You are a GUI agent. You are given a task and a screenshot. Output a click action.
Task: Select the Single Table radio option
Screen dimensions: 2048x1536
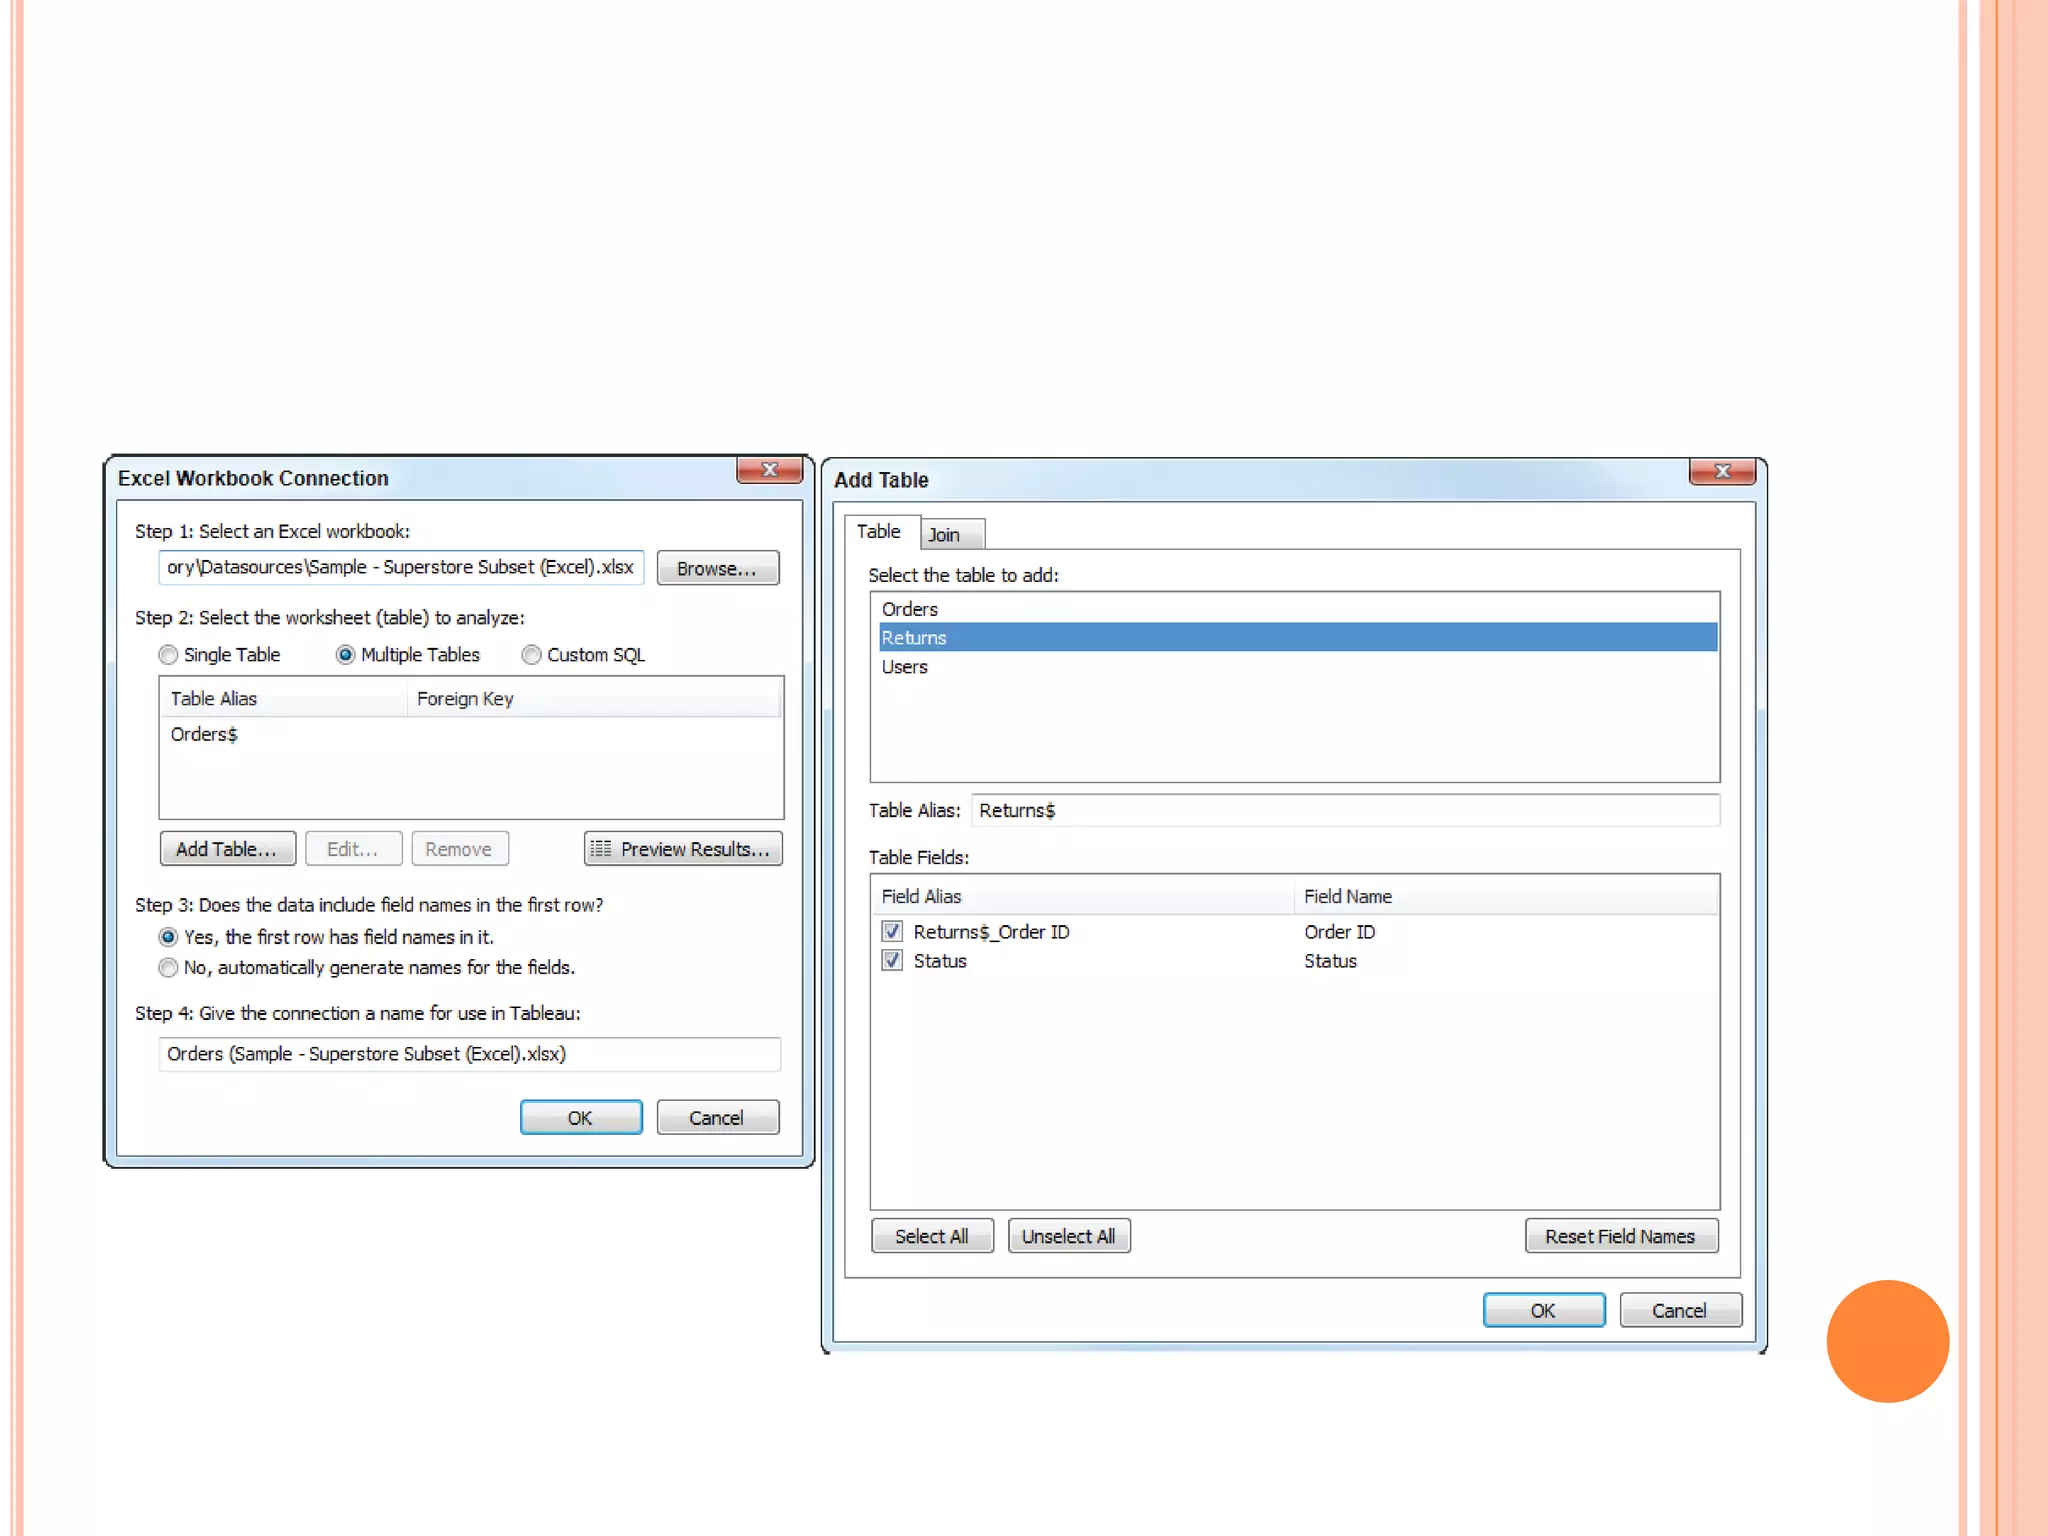(169, 655)
